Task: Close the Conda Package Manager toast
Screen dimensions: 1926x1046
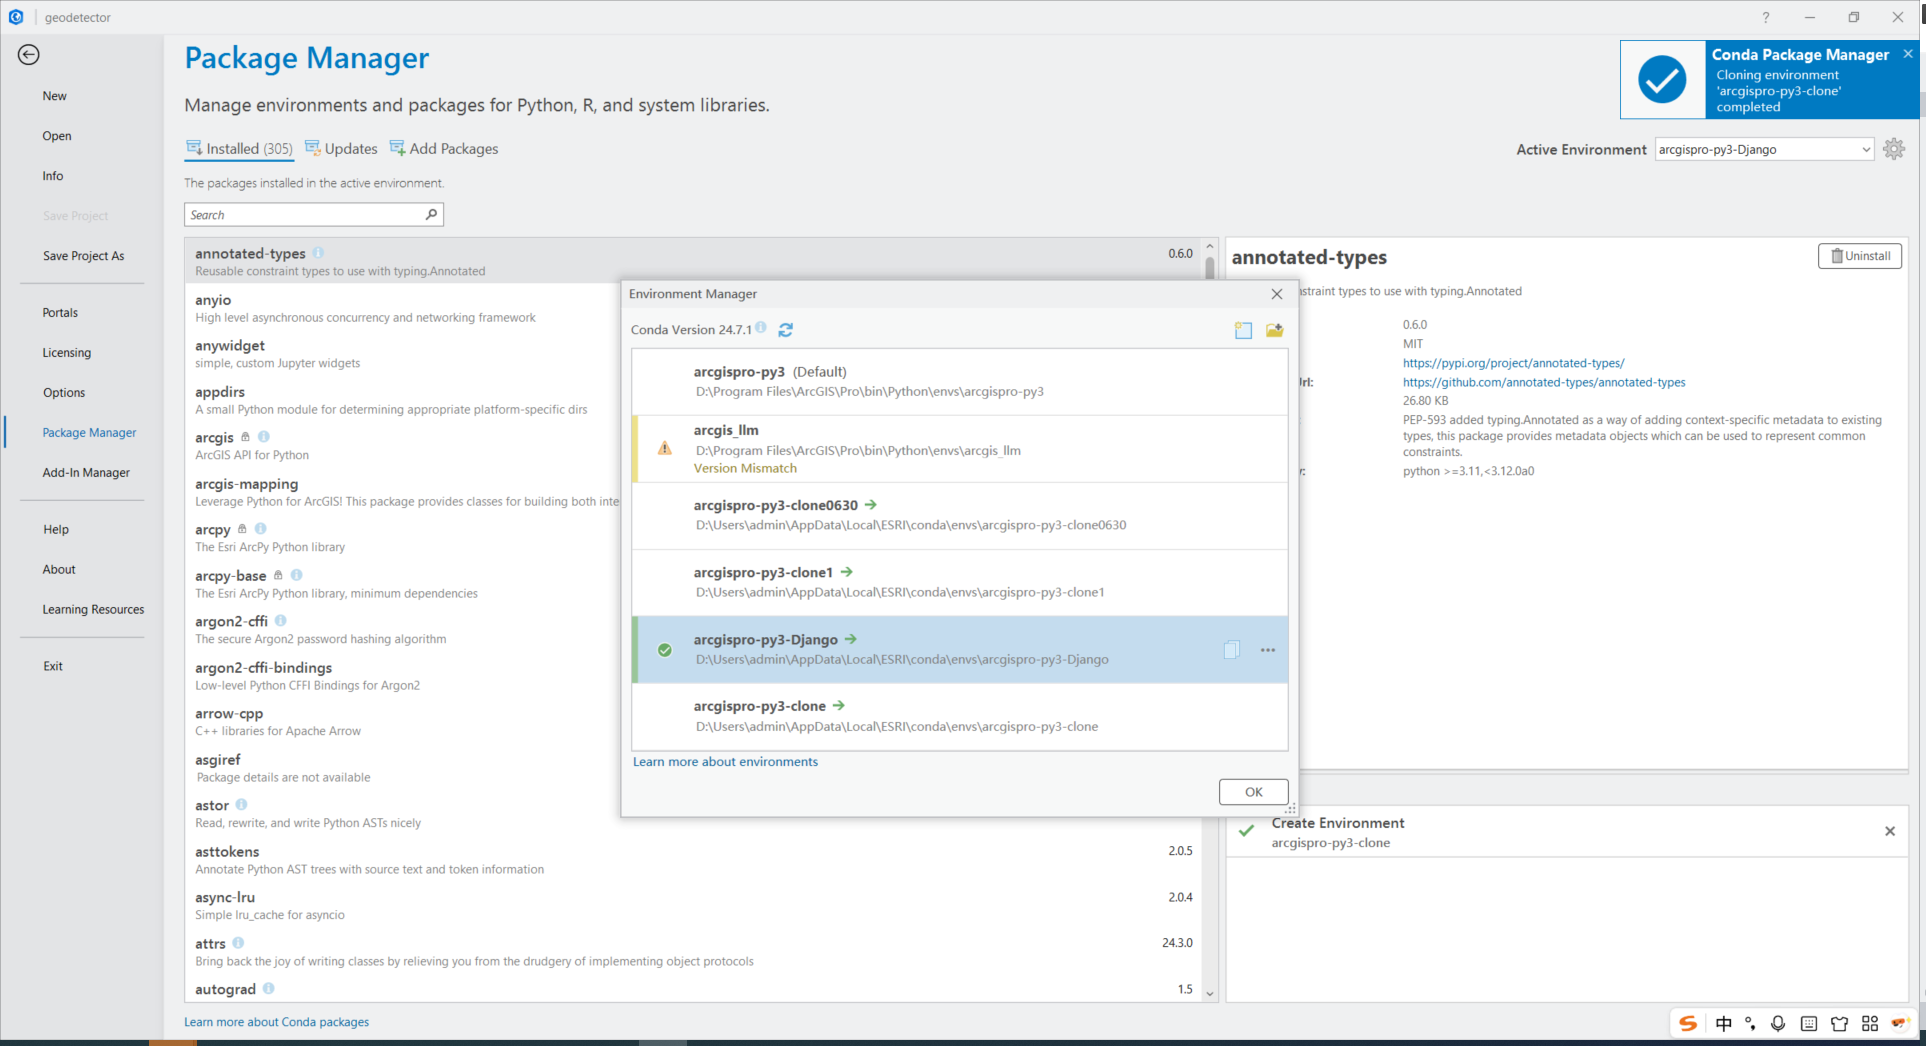Action: [1908, 54]
